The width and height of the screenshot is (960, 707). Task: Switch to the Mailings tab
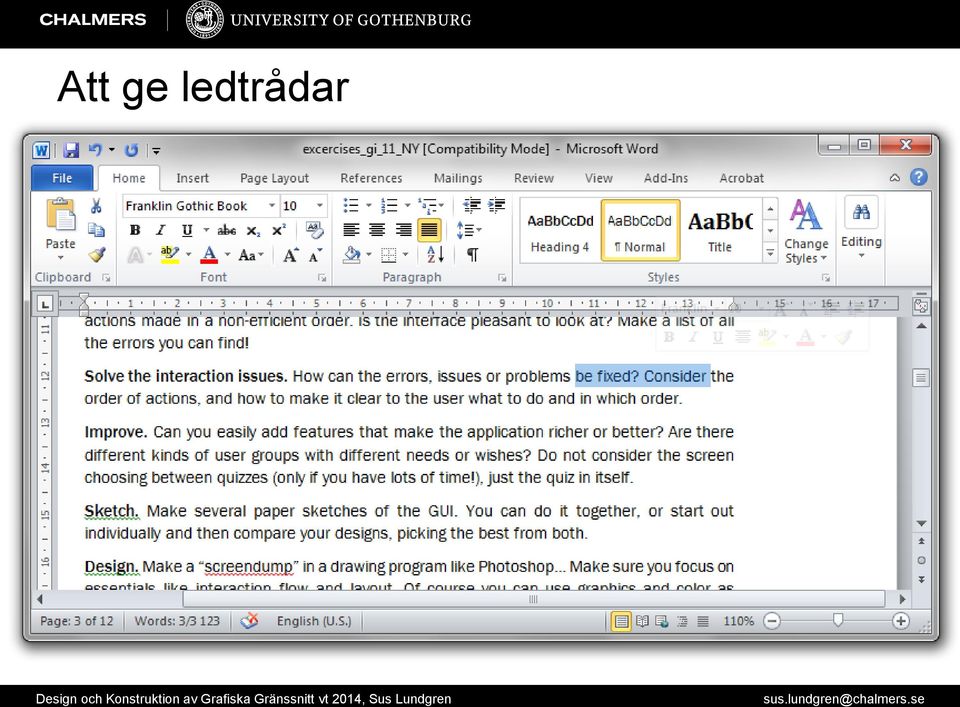pyautogui.click(x=458, y=178)
